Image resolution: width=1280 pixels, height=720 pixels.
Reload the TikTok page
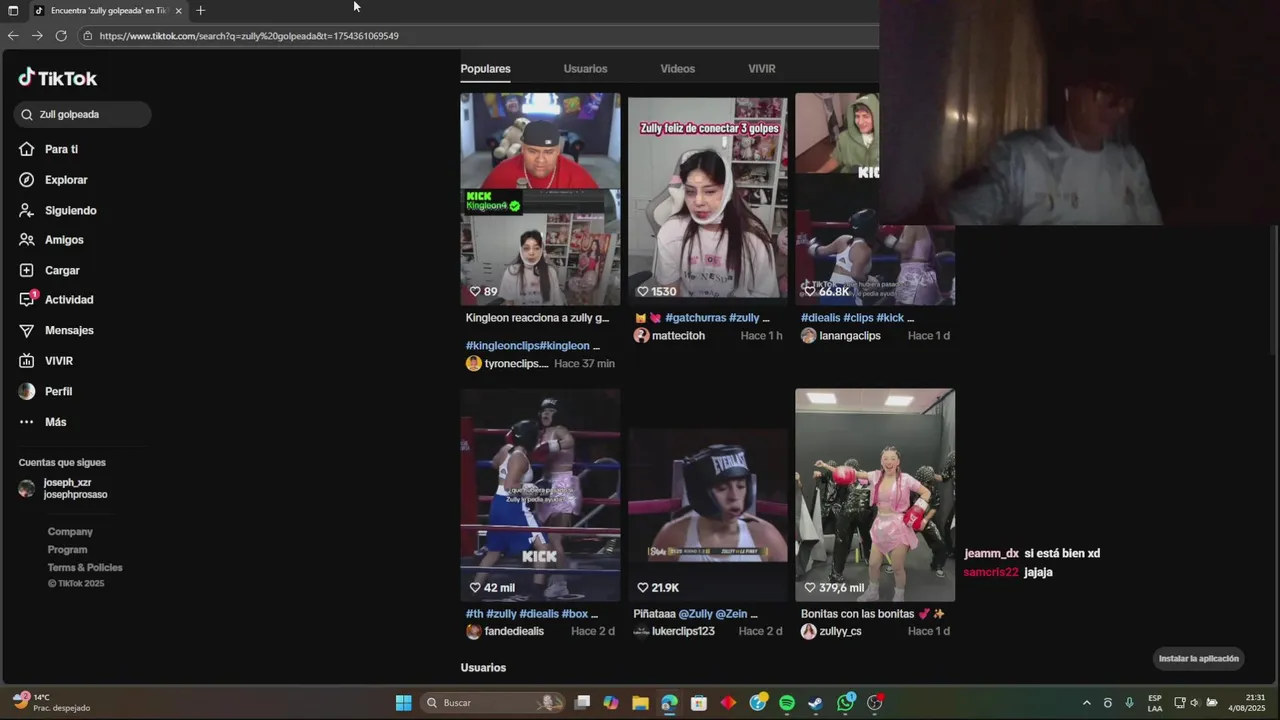tap(61, 36)
